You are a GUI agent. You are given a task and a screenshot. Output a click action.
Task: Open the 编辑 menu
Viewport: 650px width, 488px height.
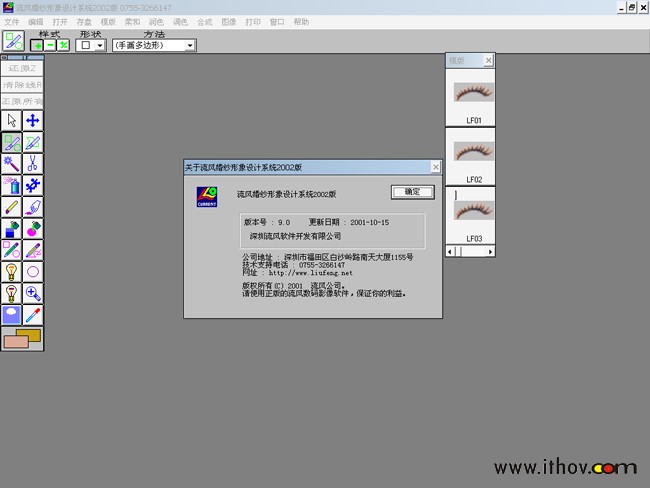point(36,22)
